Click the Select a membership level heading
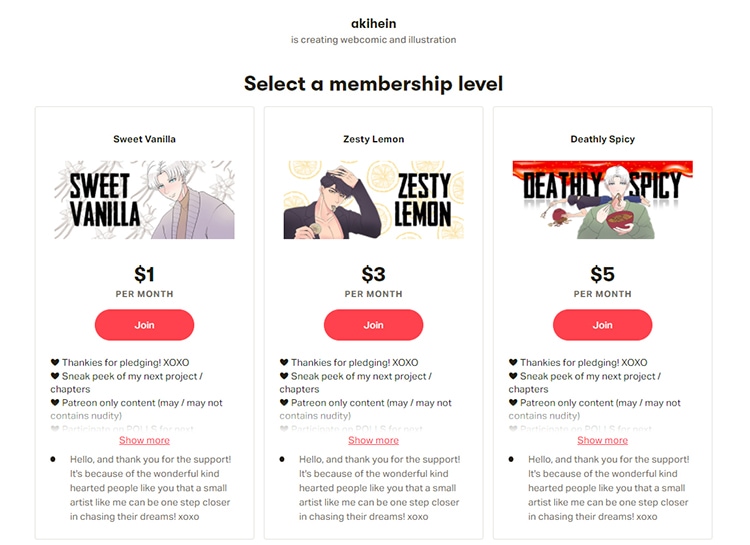This screenshot has width=750, height=545. coord(373,84)
